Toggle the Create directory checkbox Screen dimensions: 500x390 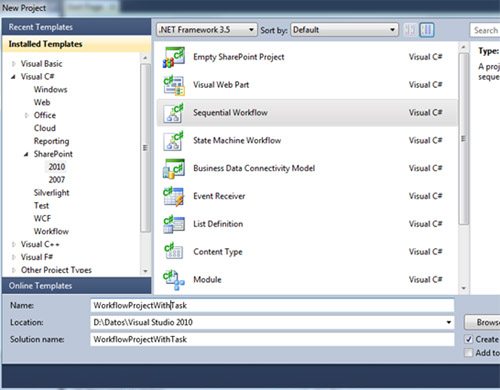(469, 339)
